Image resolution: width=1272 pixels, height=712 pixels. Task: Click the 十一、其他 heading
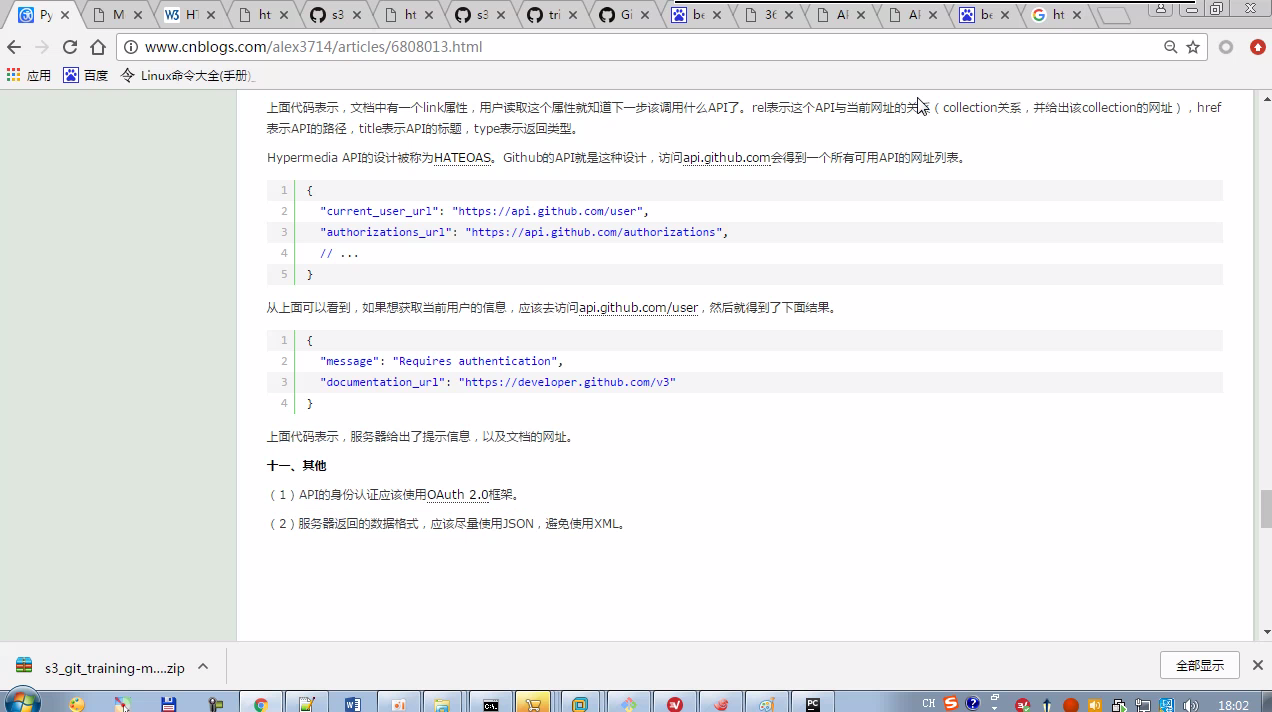pos(296,465)
